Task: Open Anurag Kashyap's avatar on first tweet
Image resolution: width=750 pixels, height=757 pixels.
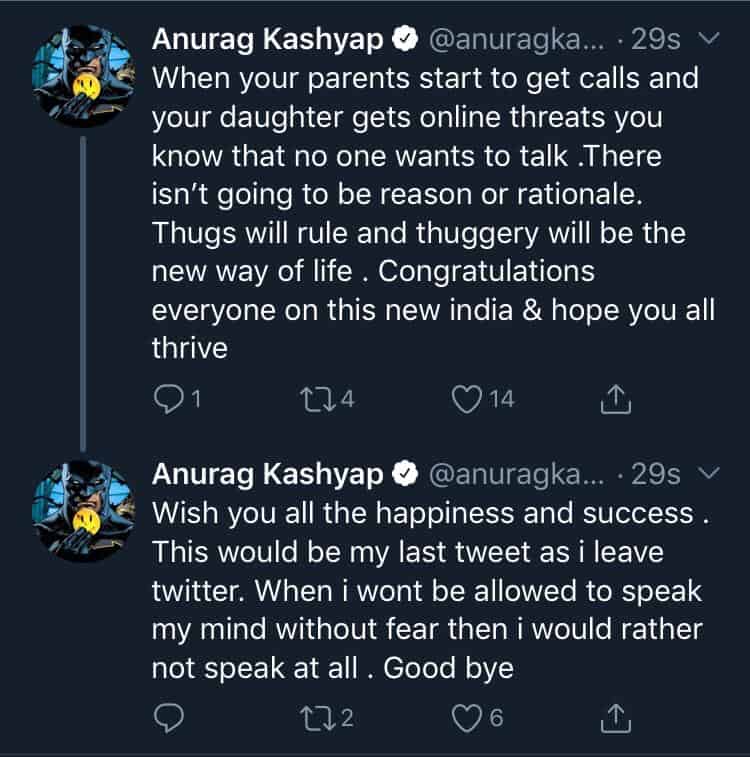Action: point(84,76)
